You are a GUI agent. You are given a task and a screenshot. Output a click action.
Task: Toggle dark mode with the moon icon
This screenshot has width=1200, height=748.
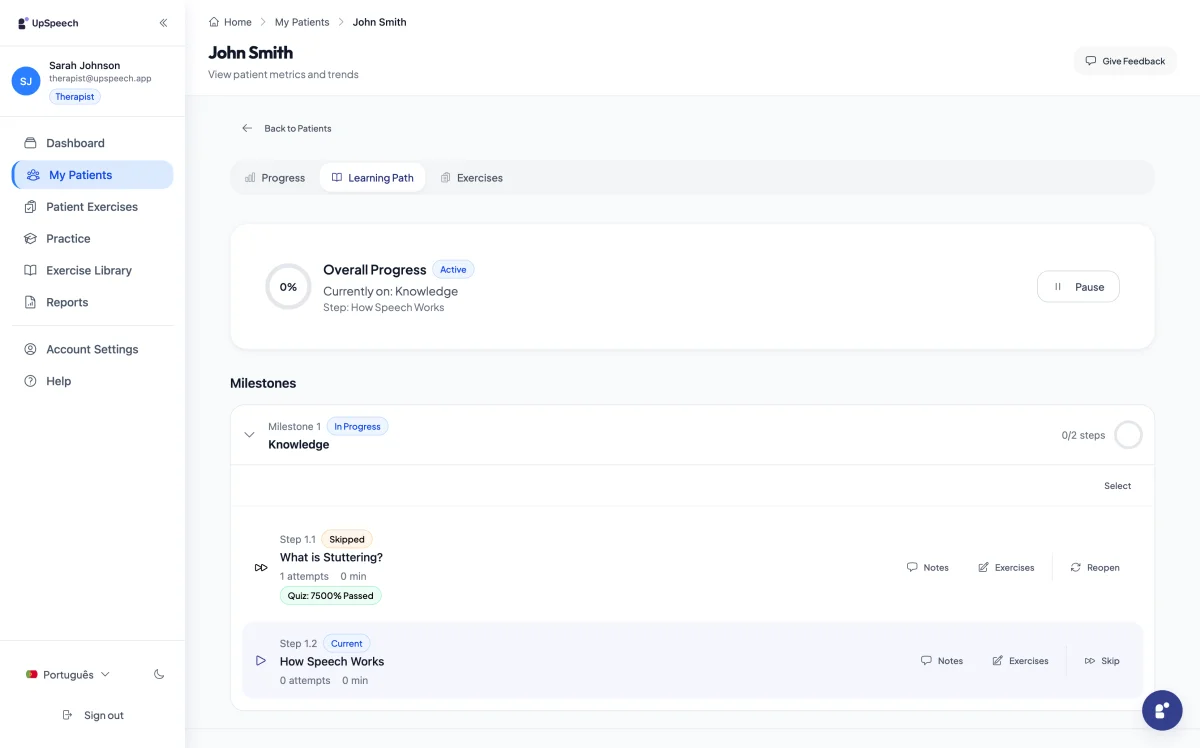[159, 674]
